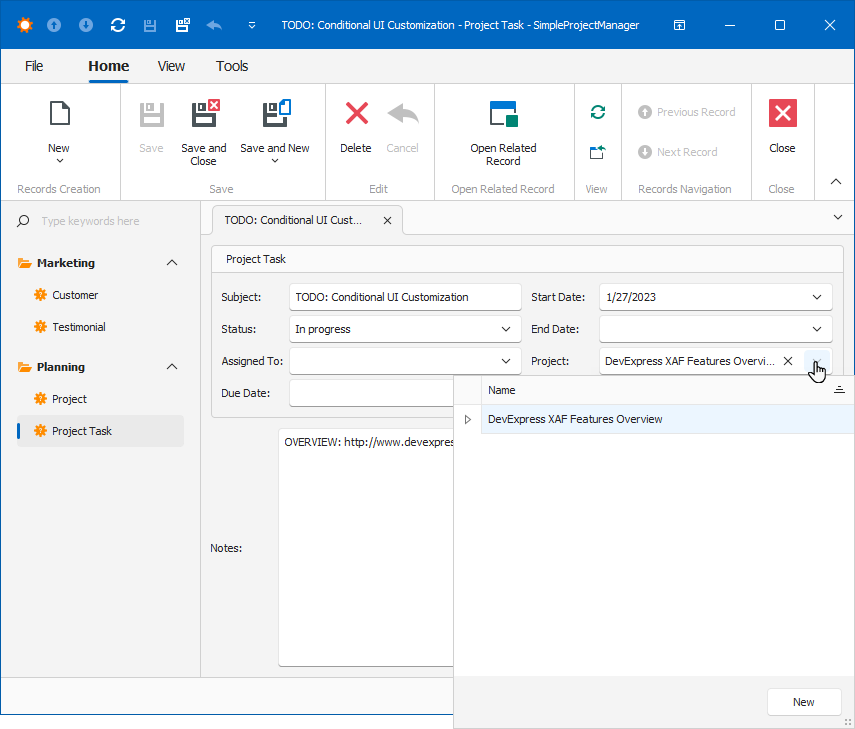Click the navigation search magnifier icon
Image resolution: width=855 pixels, height=729 pixels.
click(x=23, y=221)
